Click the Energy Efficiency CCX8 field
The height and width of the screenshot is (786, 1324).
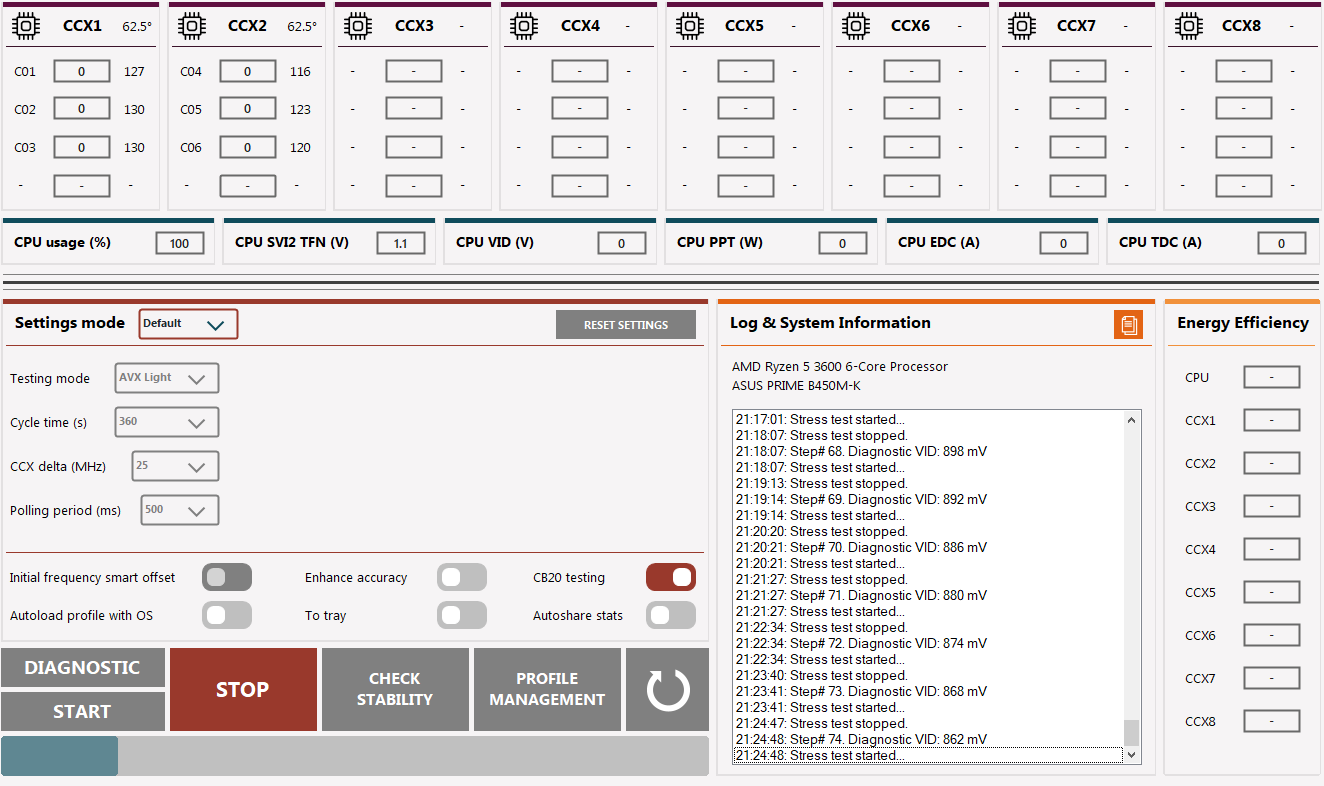coord(1272,721)
